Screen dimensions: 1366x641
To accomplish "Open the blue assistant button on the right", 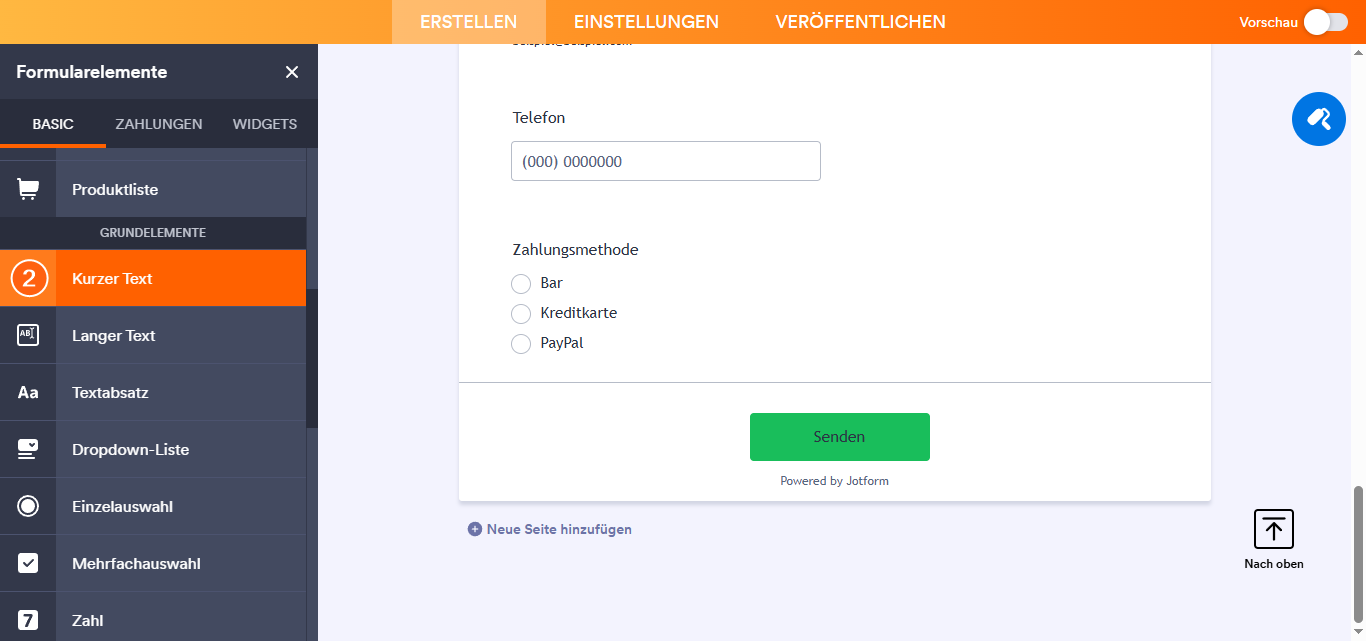I will click(x=1318, y=118).
